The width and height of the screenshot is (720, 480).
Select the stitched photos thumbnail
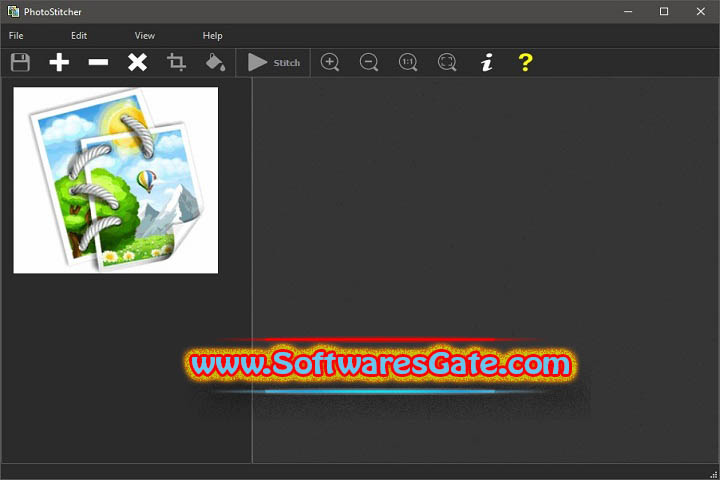tap(116, 180)
